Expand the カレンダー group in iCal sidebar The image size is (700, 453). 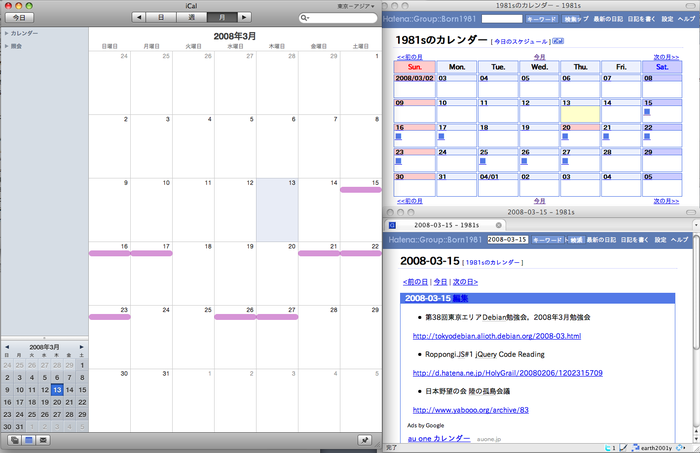click(6, 33)
